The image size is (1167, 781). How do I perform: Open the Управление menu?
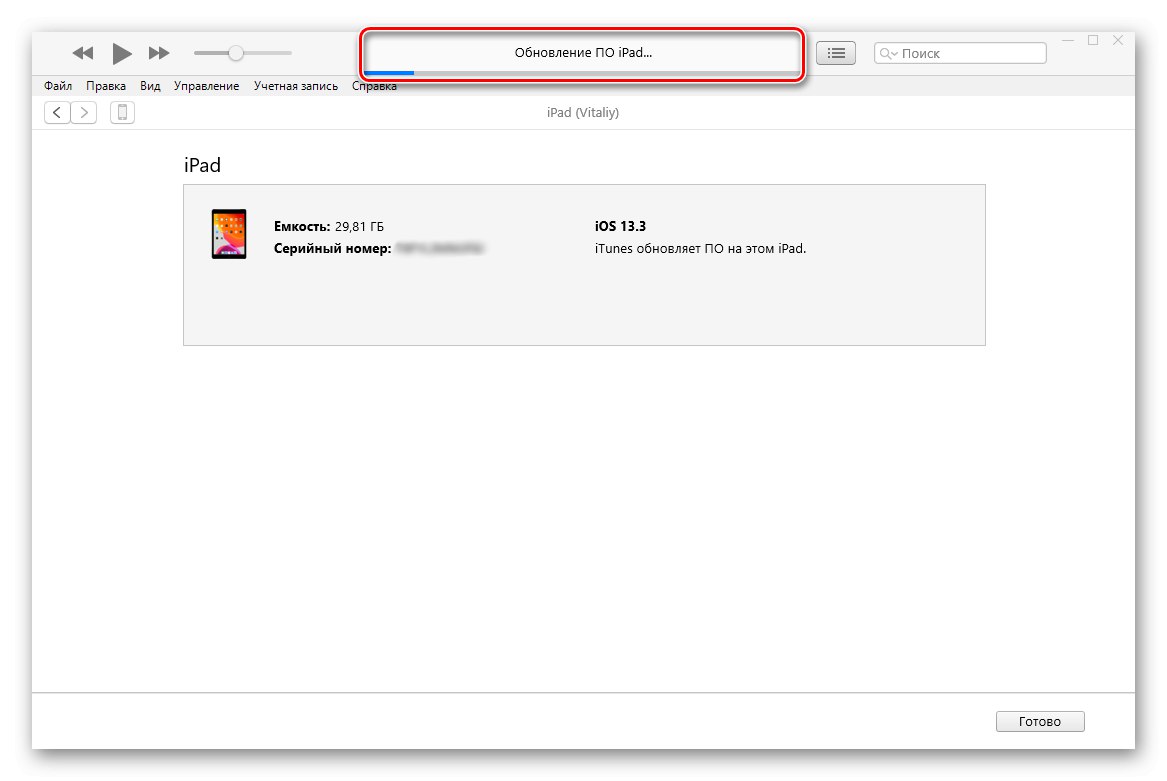click(206, 86)
